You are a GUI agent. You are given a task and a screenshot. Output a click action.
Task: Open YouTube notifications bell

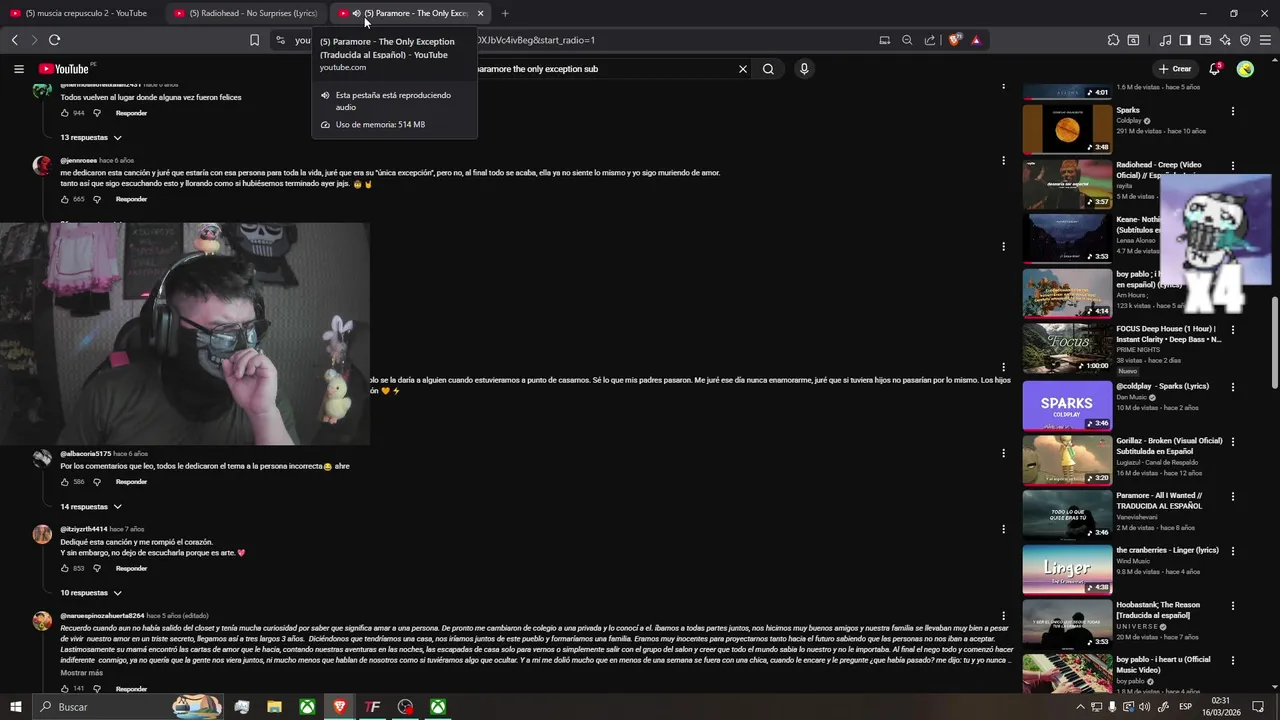click(1214, 69)
